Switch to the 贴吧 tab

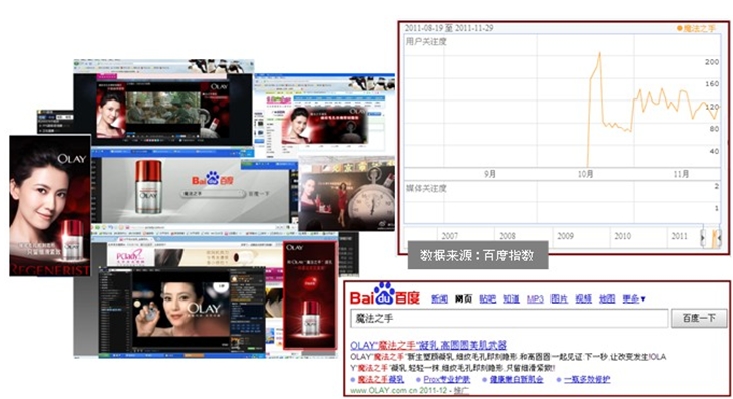pos(487,299)
